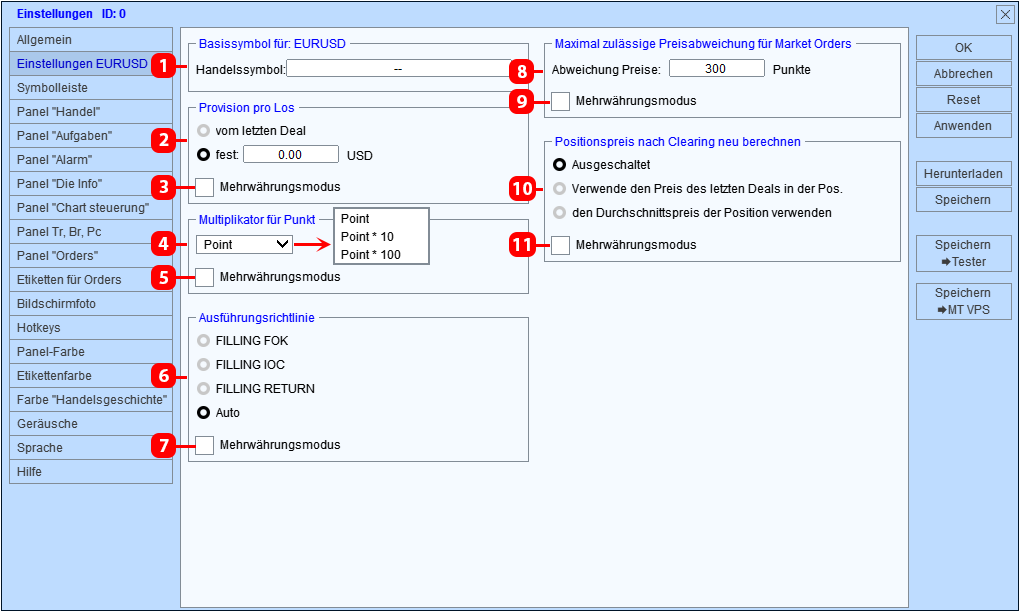Open the Multiplikator für Punkt dropdown
The width and height of the screenshot is (1020, 612).
(245, 245)
